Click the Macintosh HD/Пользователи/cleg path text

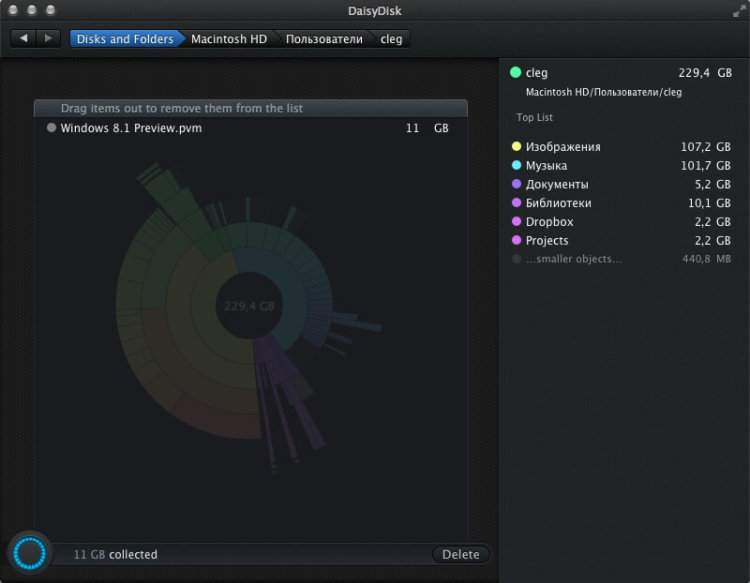604,92
